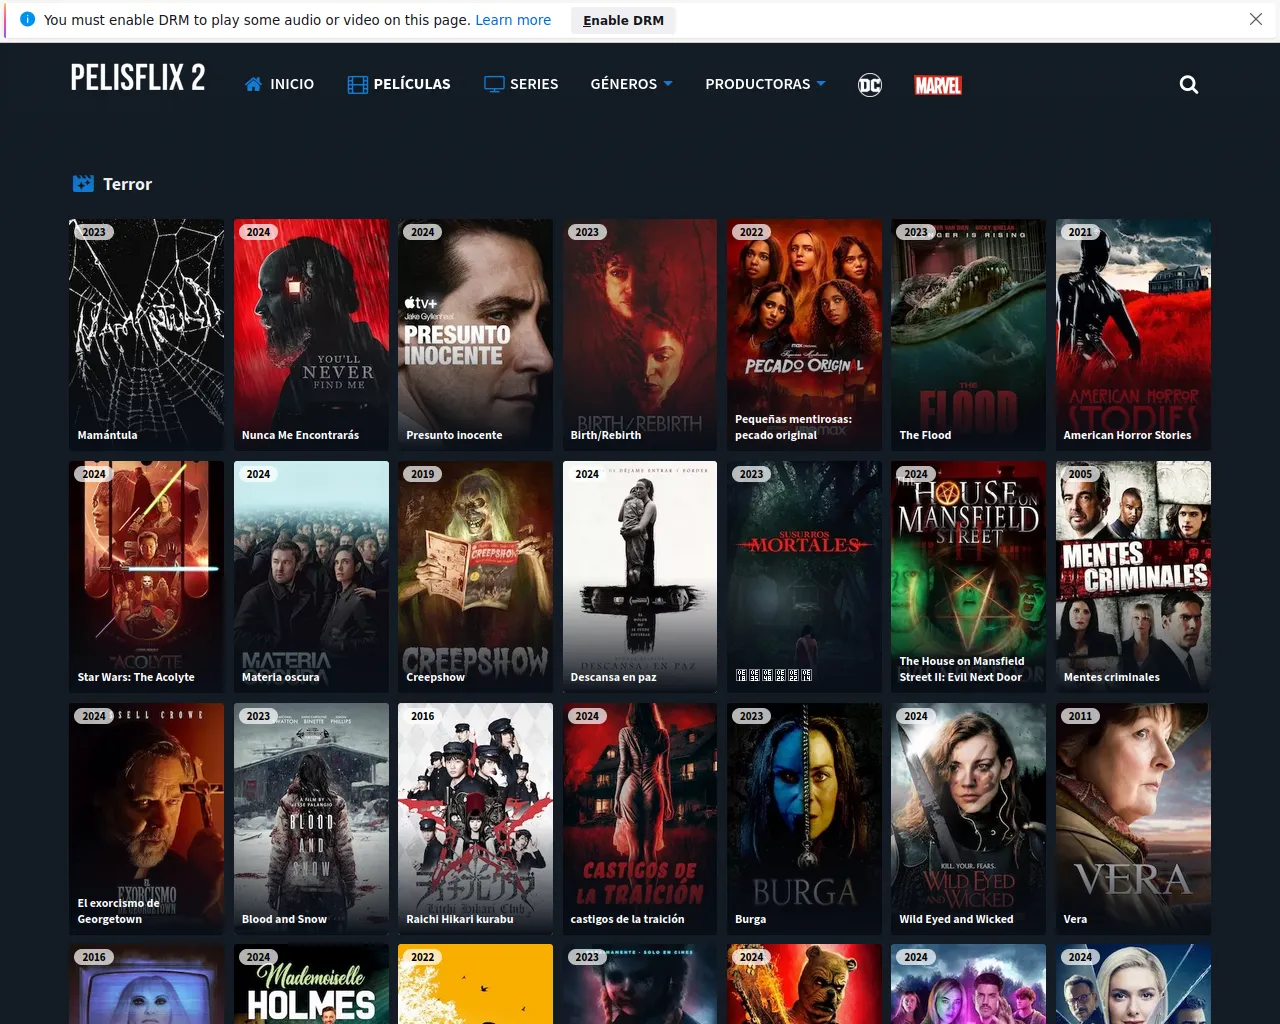Screen dimensions: 1280x1024
Task: Open The Flood poster
Action: [968, 335]
